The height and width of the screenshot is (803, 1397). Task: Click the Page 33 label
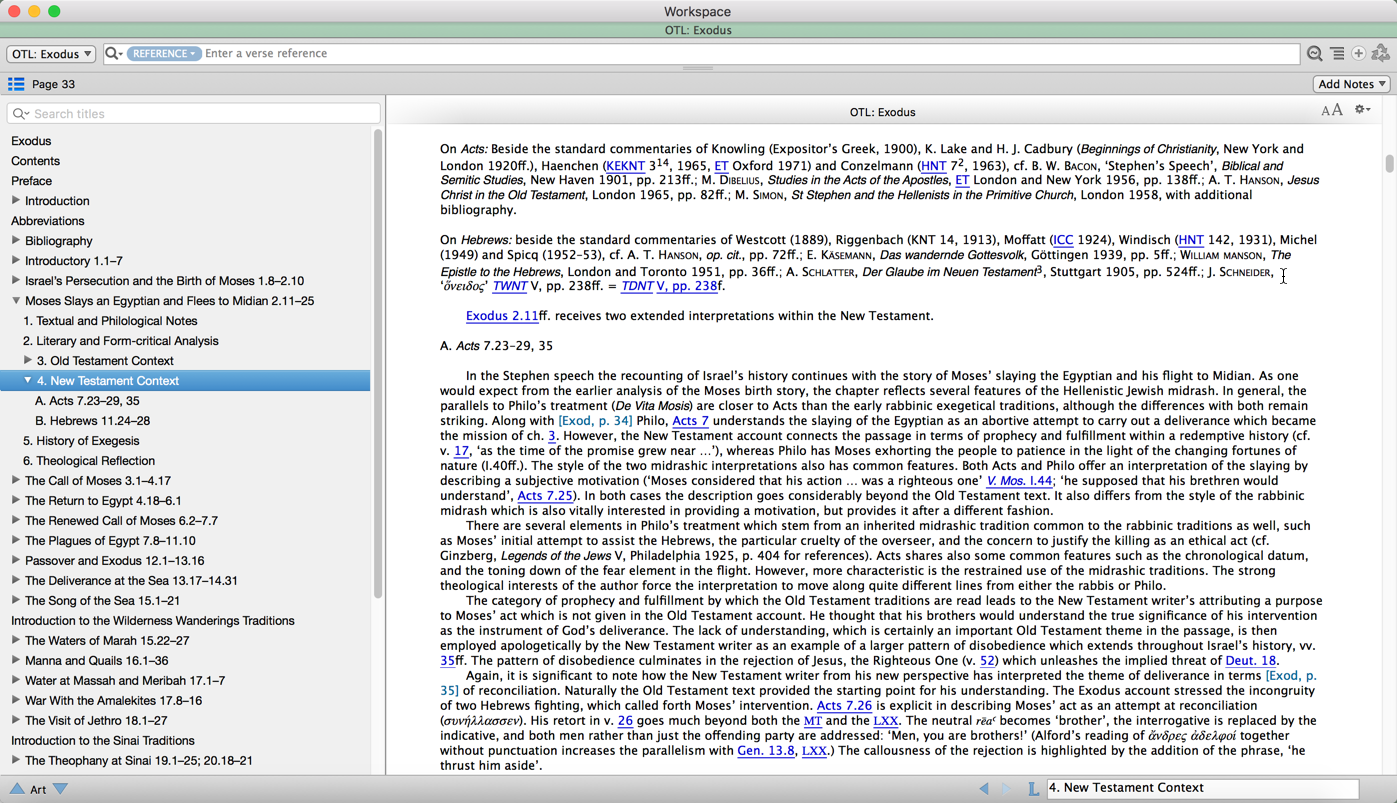tap(53, 85)
